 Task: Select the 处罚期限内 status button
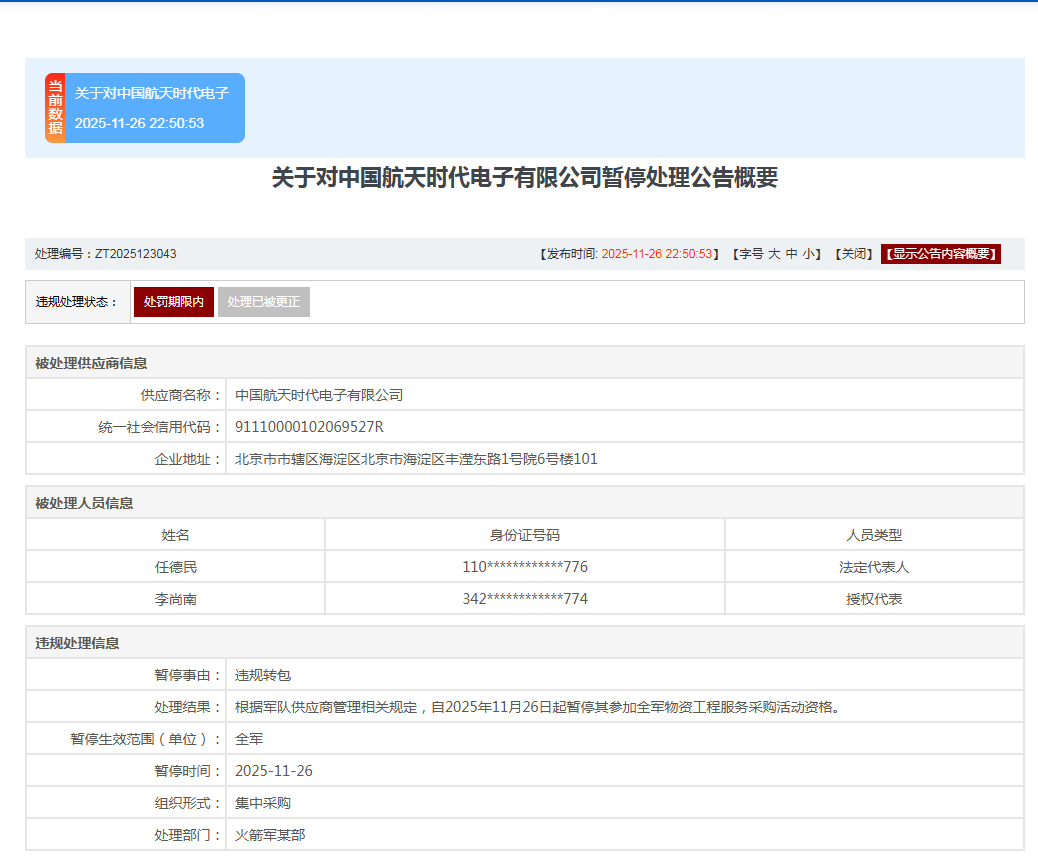pos(173,302)
